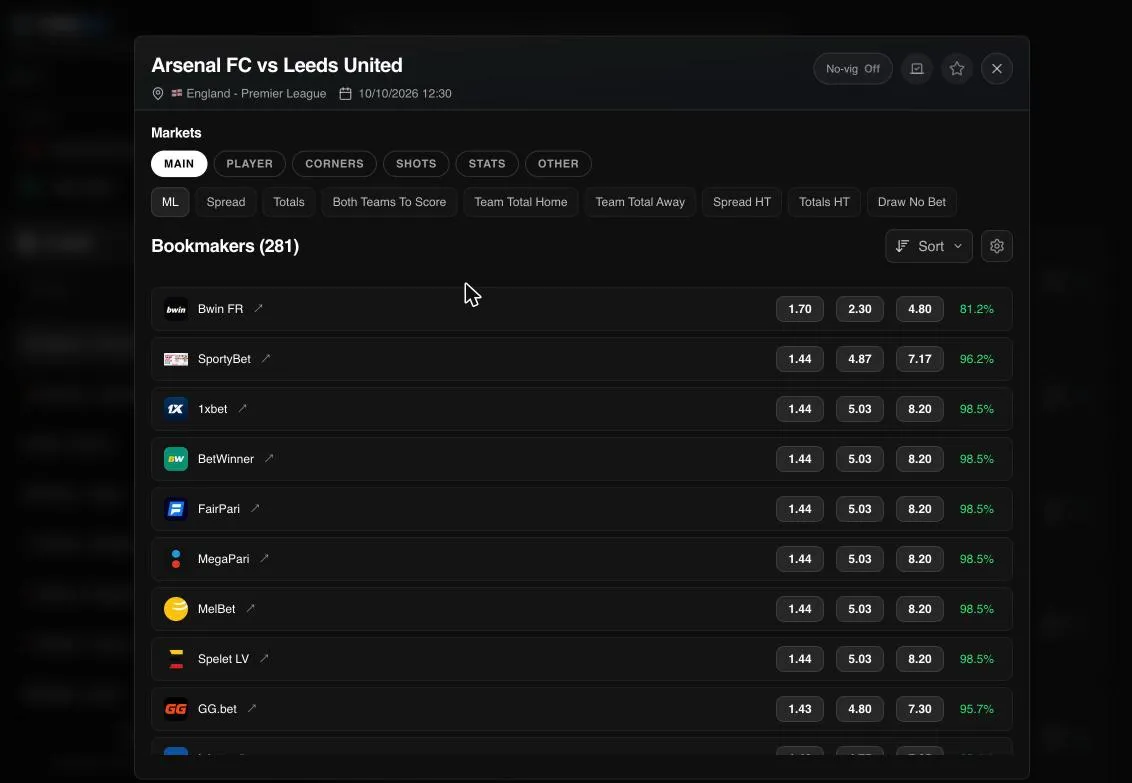Screen dimensions: 1132x783
Task: Click the Bwin FR logo icon
Action: 176,309
